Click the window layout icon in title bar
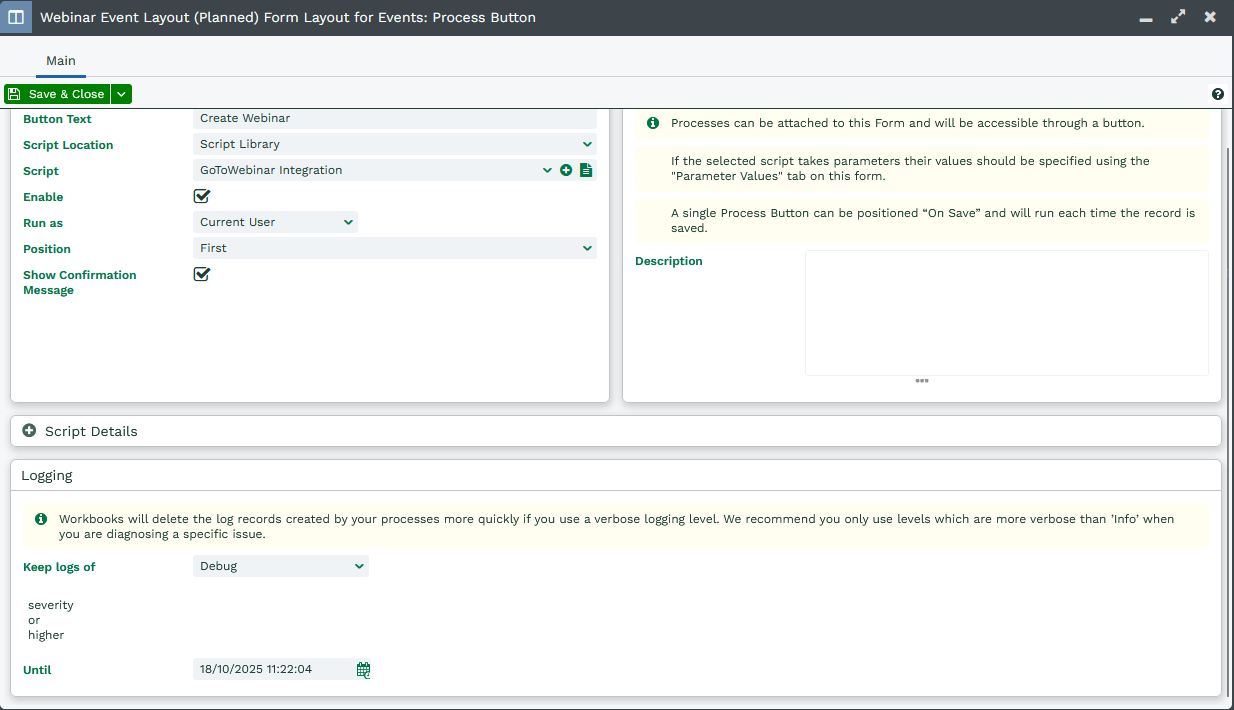The height and width of the screenshot is (710, 1234). (17, 17)
